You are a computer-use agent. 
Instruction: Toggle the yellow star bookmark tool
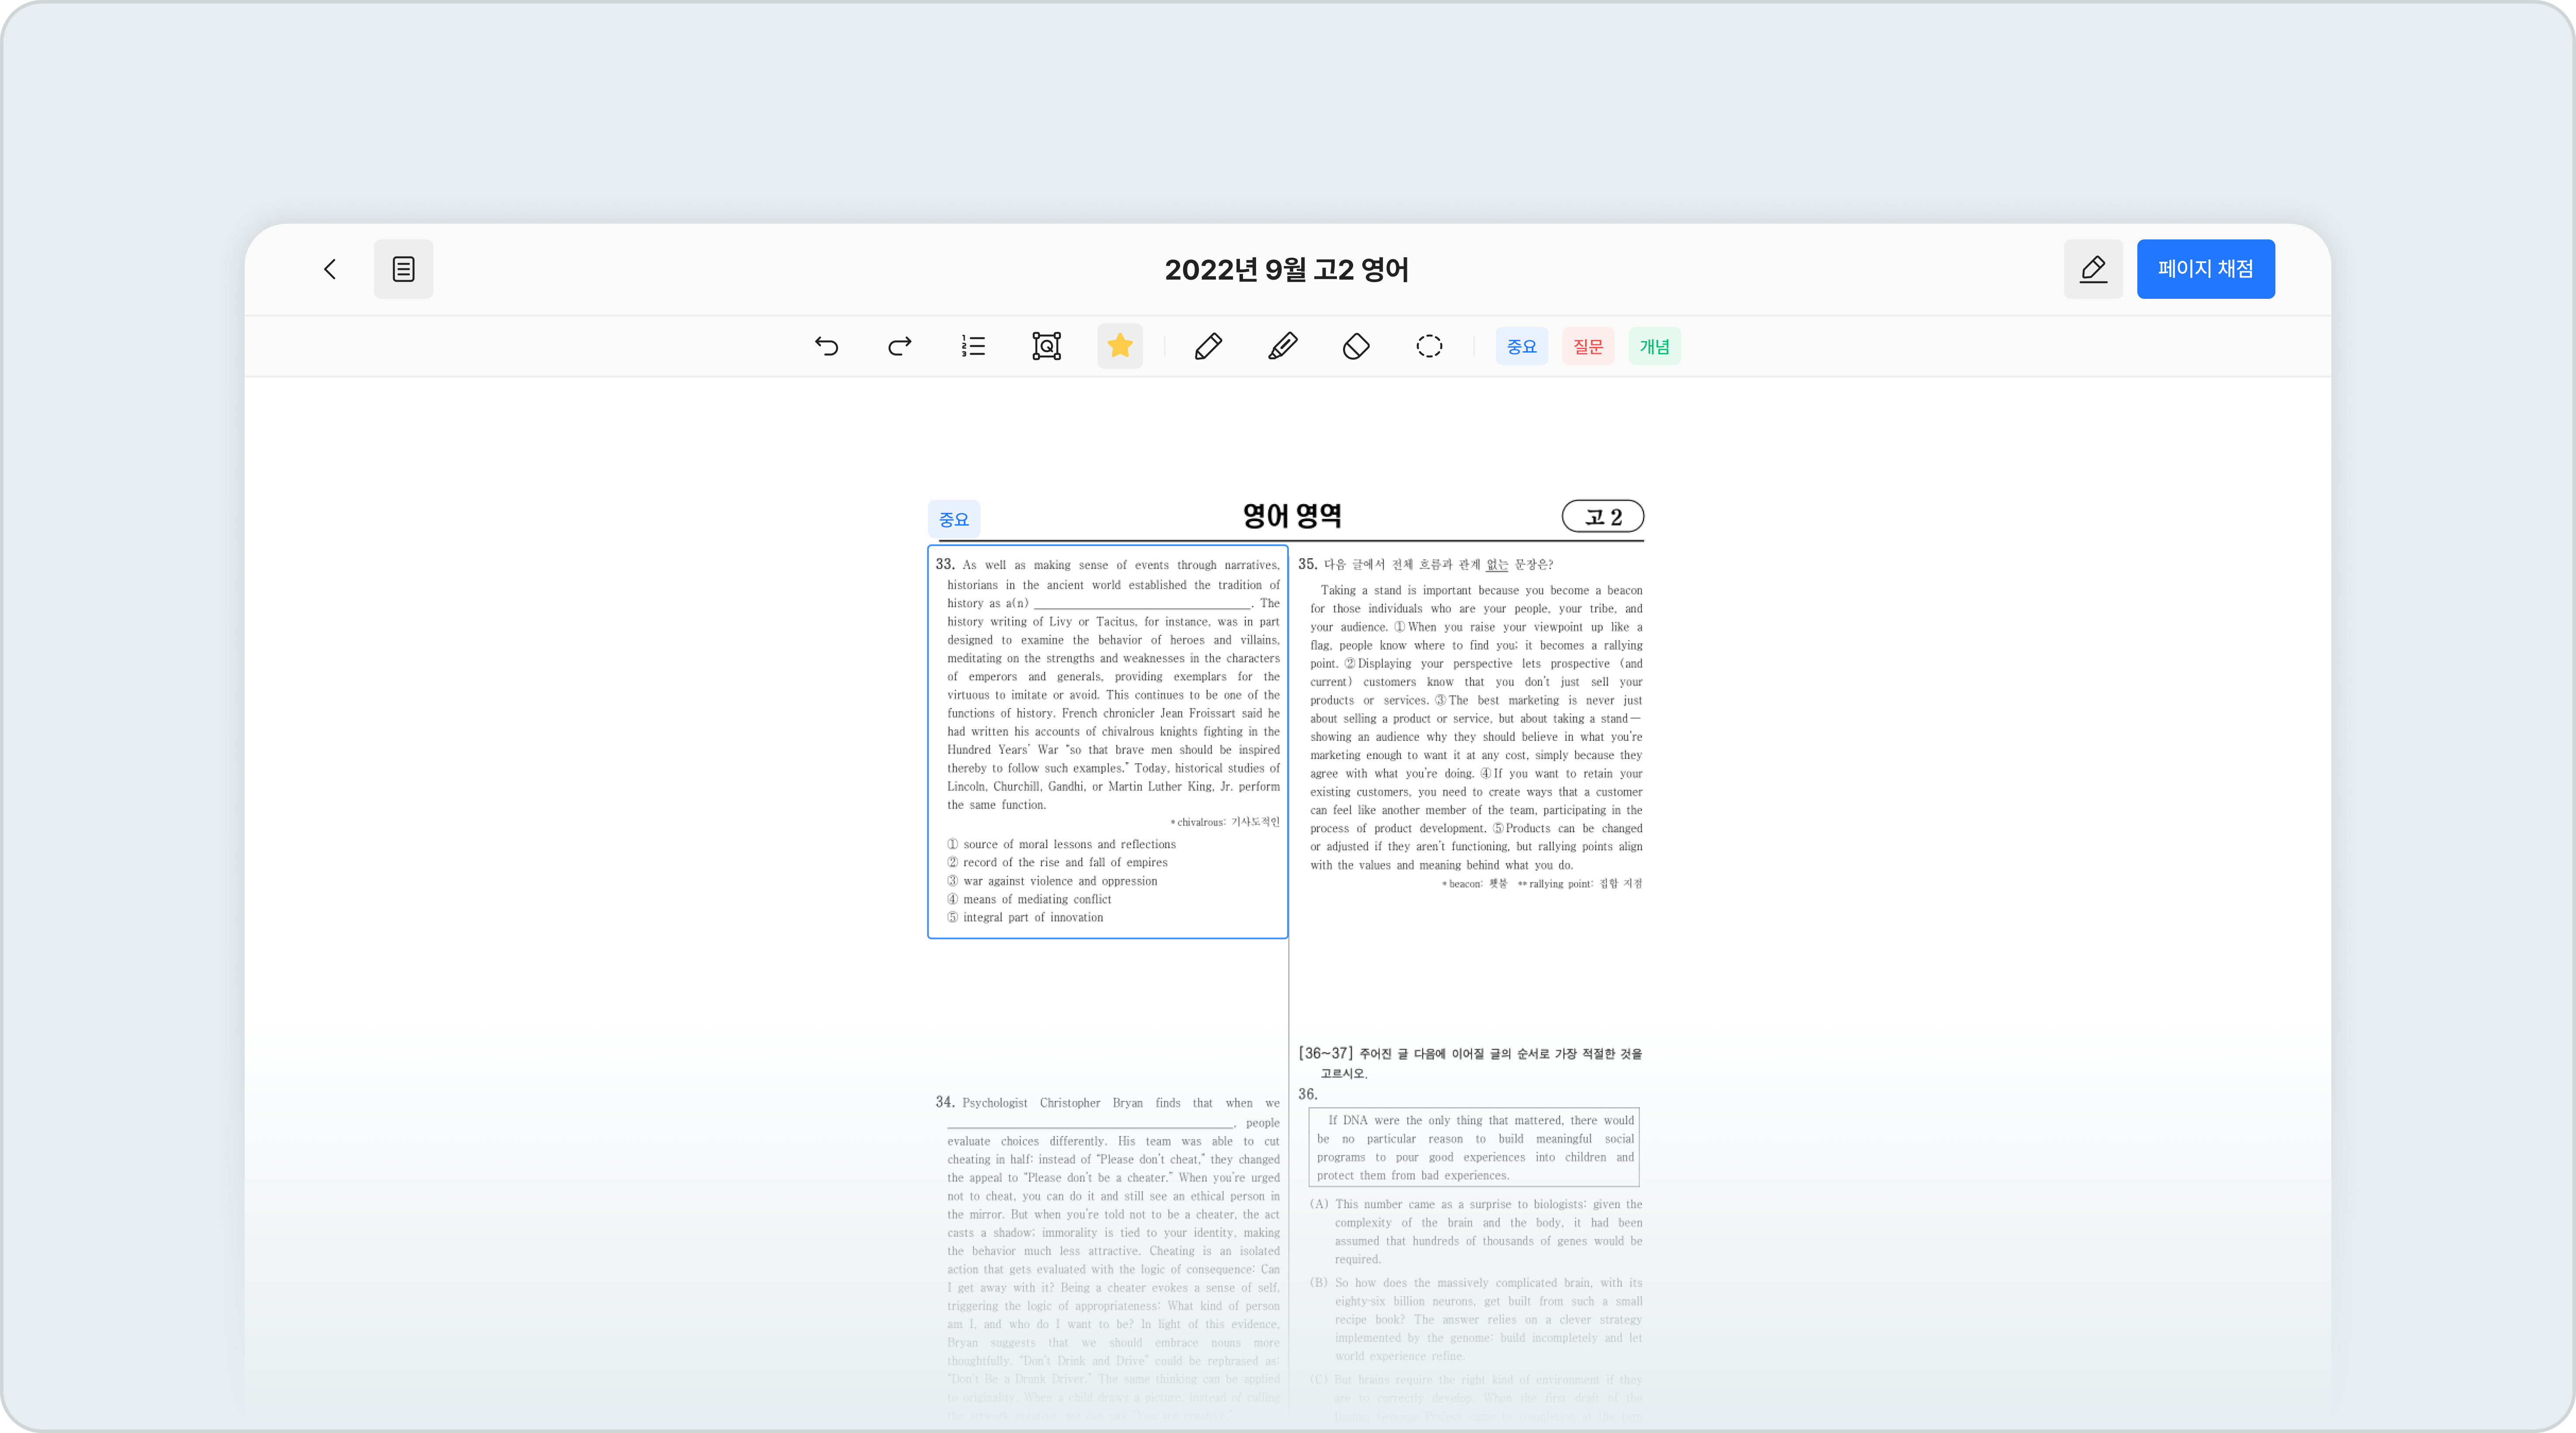[1120, 346]
